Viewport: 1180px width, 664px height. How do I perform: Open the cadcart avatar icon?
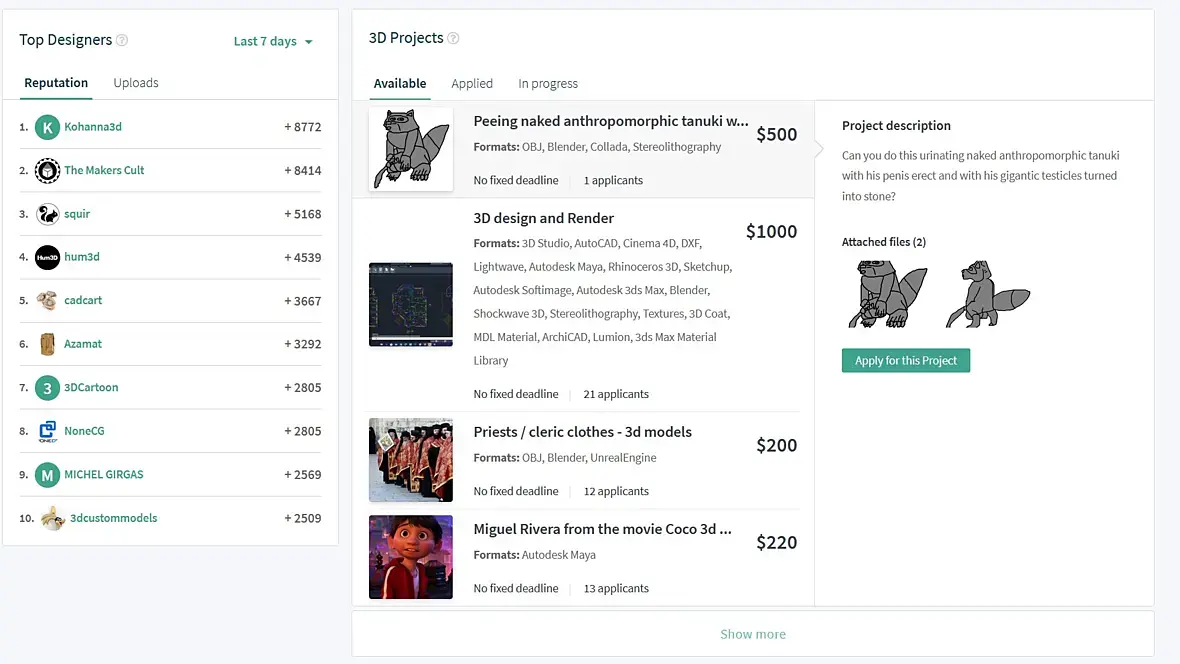(x=47, y=300)
